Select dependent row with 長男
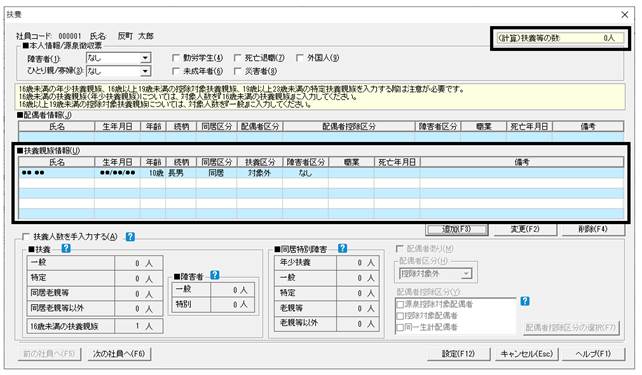 321,173
